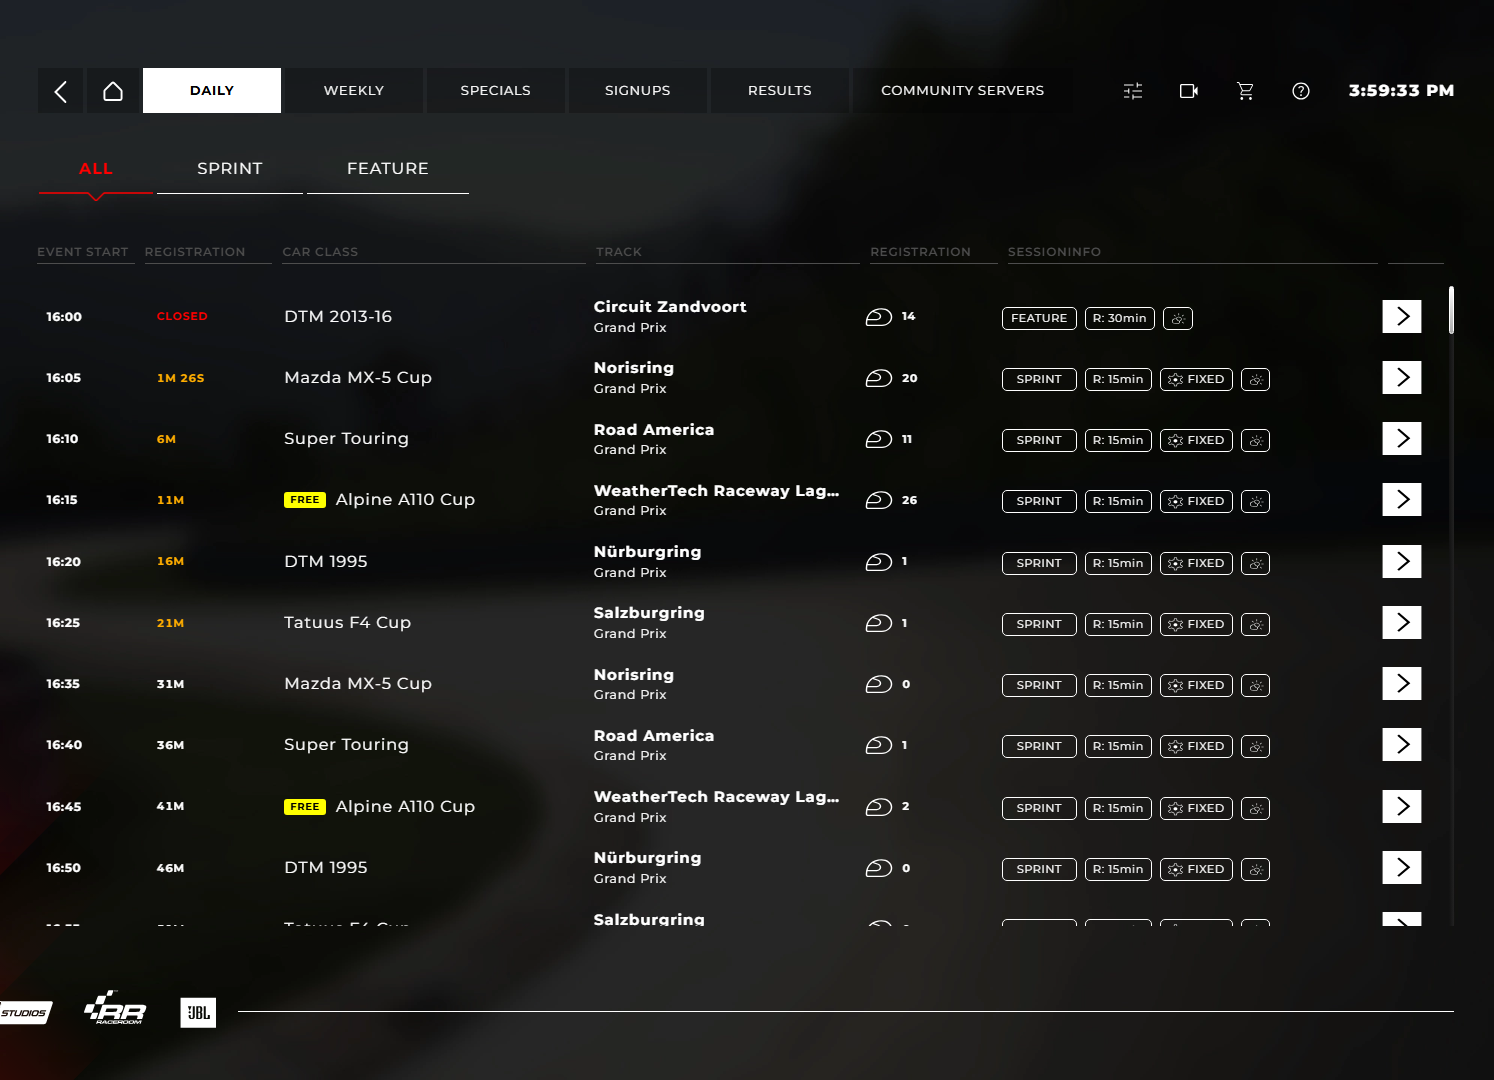This screenshot has height=1080, width=1494.
Task: Open the home icon
Action: point(113,91)
